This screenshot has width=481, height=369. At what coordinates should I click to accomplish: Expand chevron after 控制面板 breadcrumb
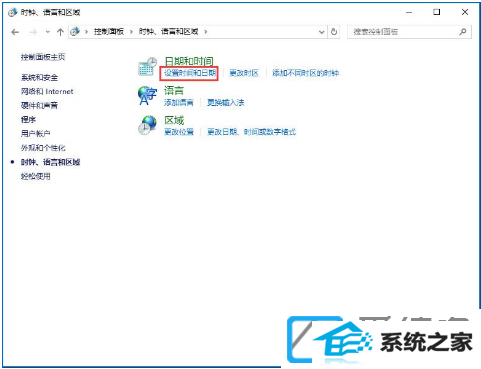click(131, 32)
